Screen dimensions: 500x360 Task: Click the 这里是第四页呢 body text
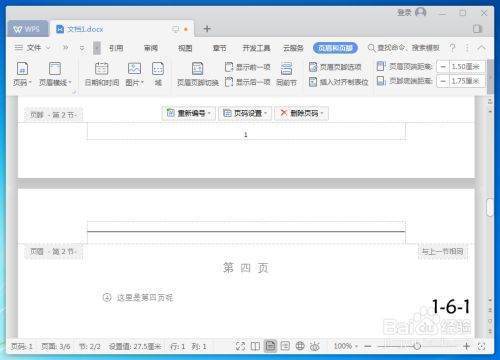pos(145,297)
